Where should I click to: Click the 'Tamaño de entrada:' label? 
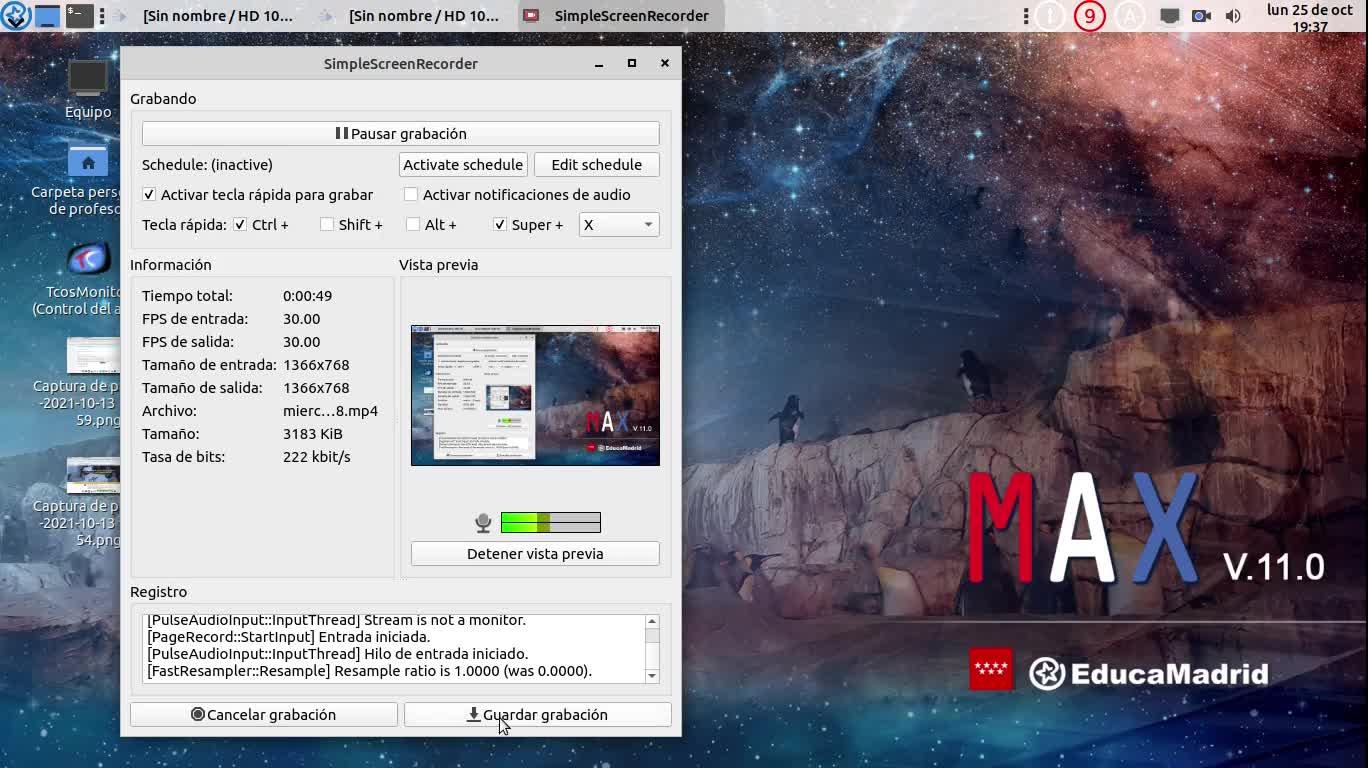point(209,365)
